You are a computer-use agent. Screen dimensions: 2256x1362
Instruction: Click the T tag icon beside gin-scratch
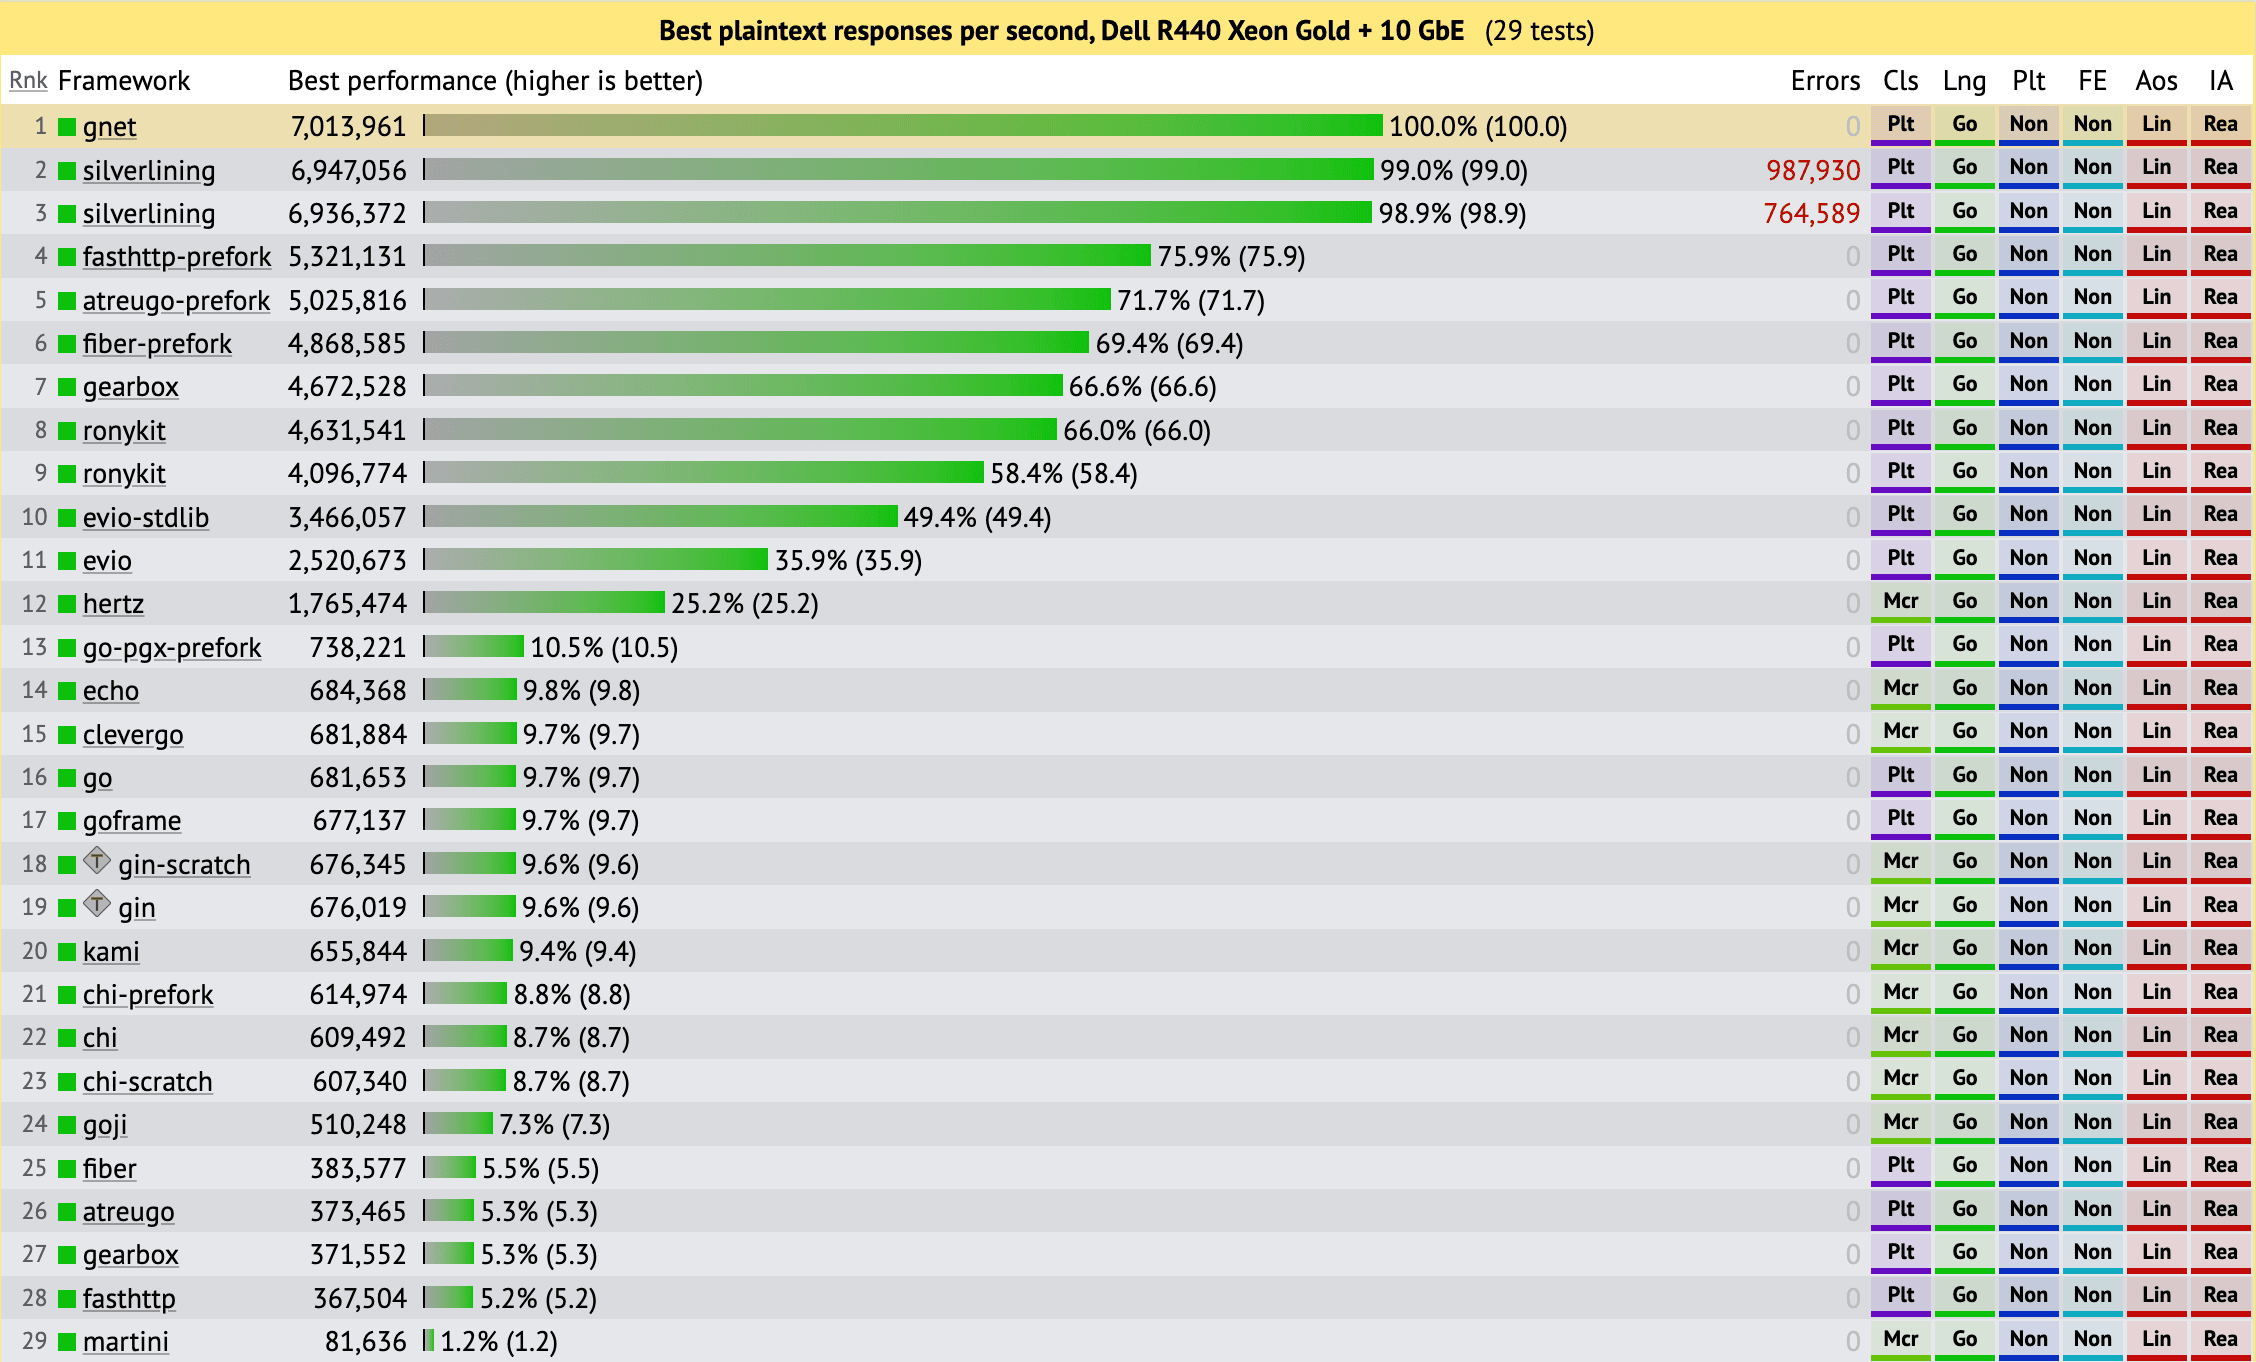point(97,860)
